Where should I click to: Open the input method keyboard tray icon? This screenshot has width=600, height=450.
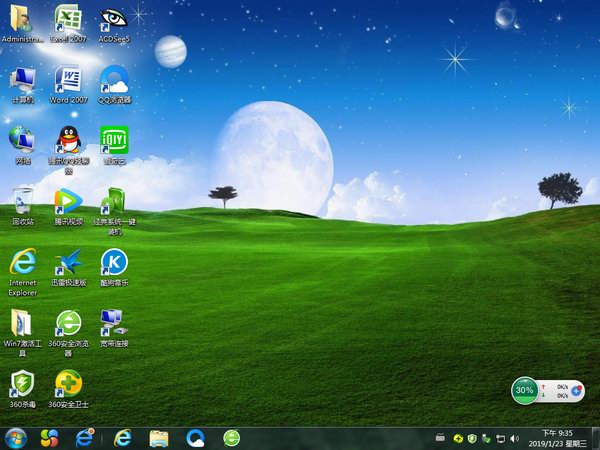click(x=439, y=438)
